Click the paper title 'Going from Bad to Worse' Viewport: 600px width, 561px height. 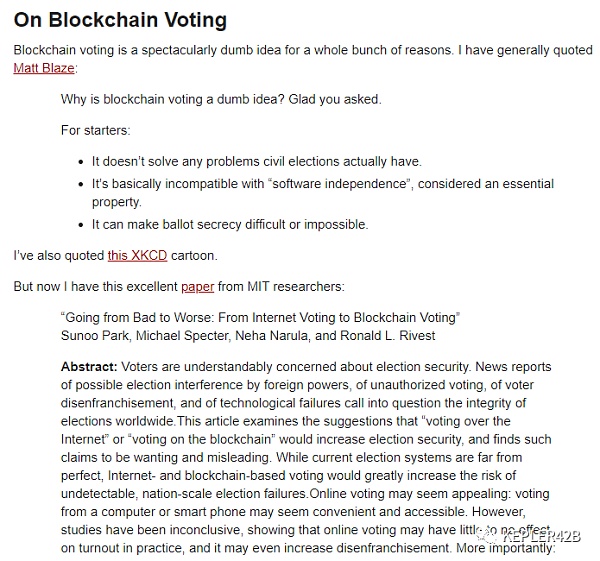260,318
